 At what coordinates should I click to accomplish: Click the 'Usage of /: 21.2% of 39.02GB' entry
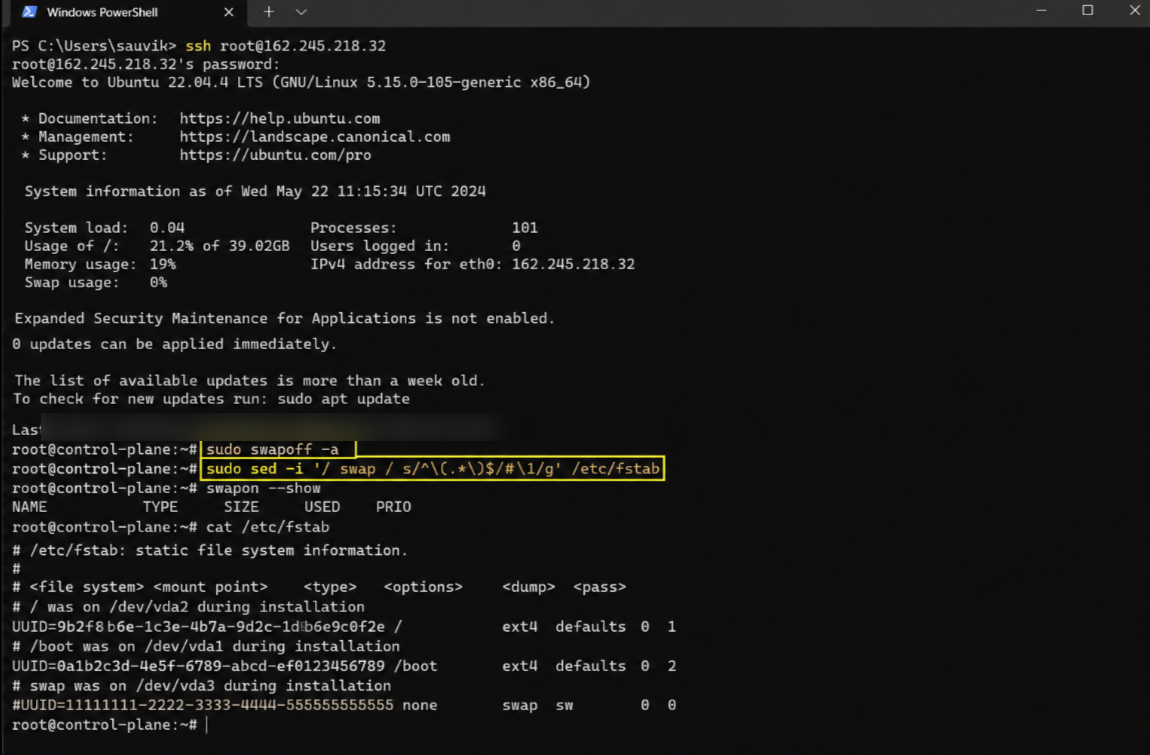(x=157, y=246)
